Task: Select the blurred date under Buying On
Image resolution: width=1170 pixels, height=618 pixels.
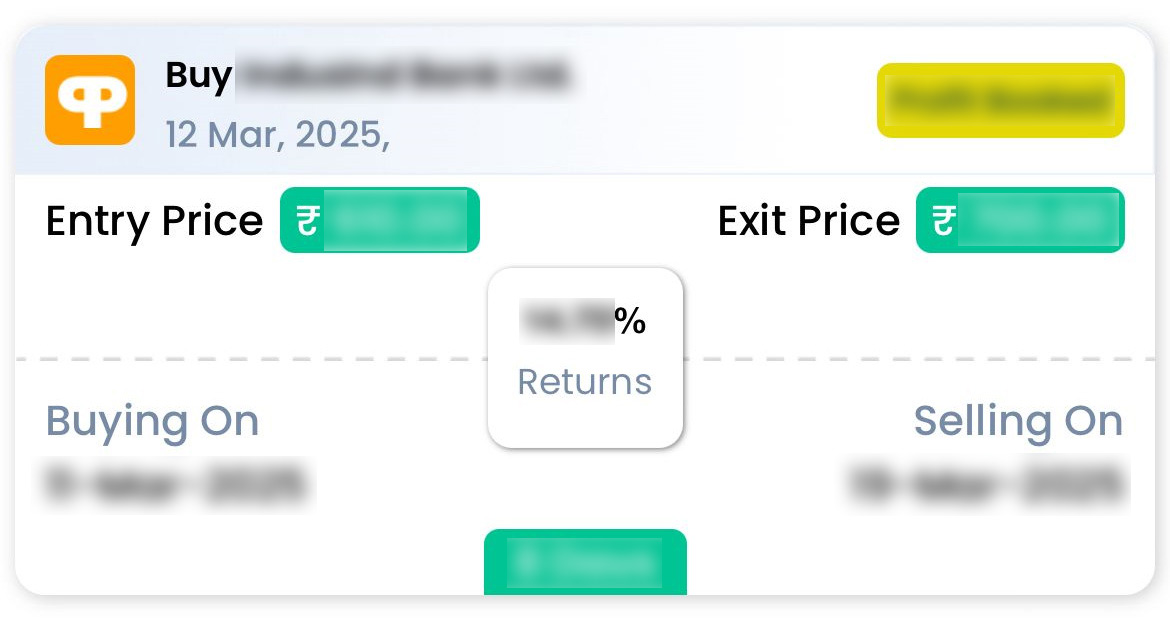Action: [x=175, y=485]
